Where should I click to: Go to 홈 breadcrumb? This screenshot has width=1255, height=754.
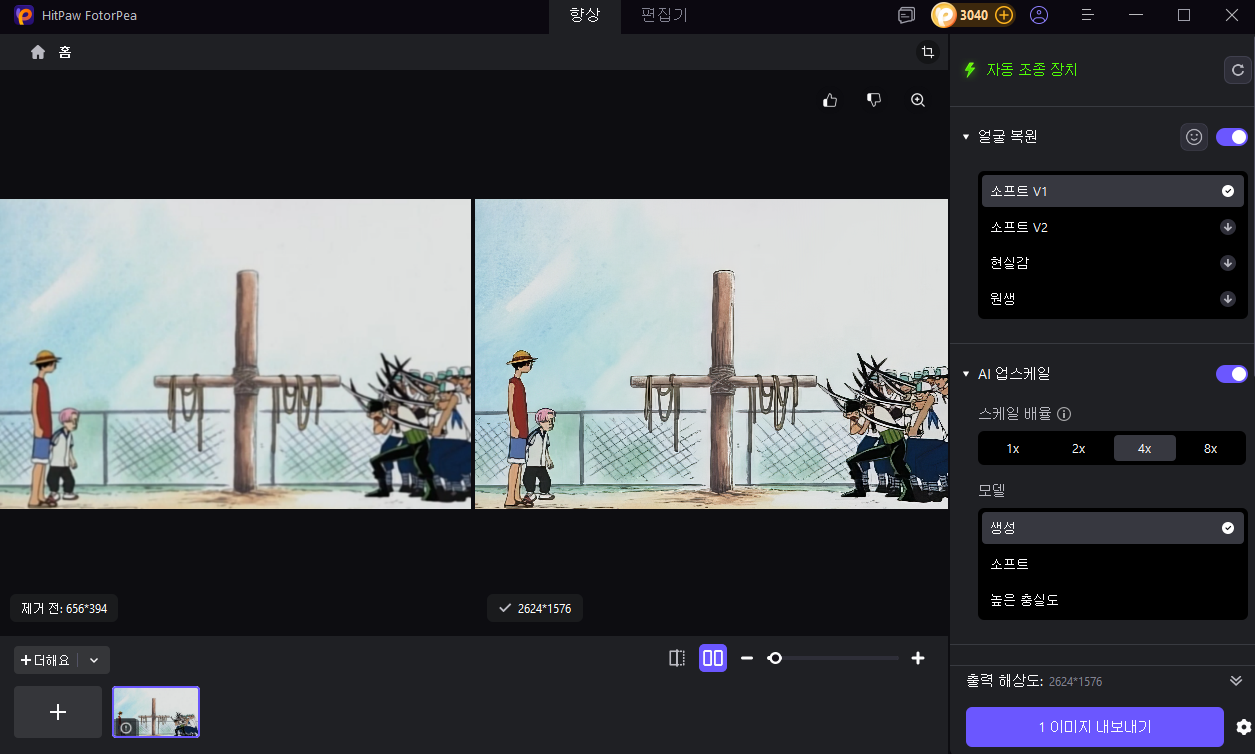(65, 52)
